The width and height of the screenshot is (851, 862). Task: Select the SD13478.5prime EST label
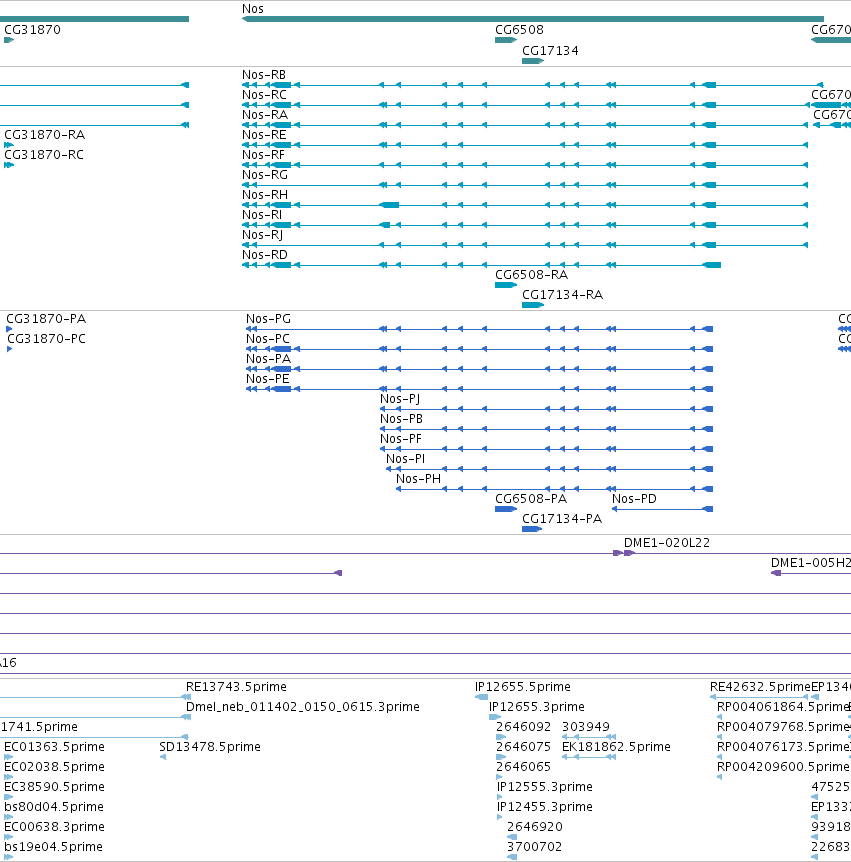click(x=209, y=747)
